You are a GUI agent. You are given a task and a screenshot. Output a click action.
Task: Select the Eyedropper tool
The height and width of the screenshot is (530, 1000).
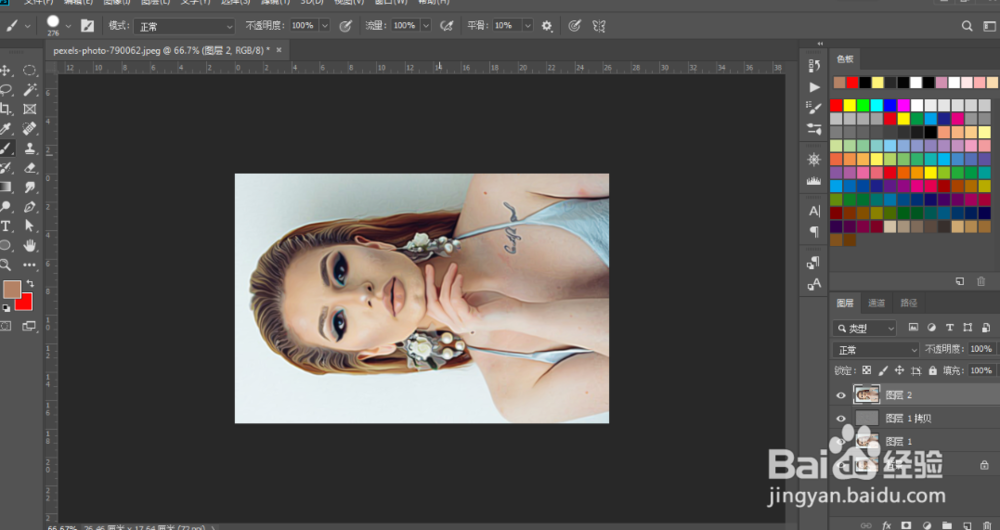pos(5,129)
